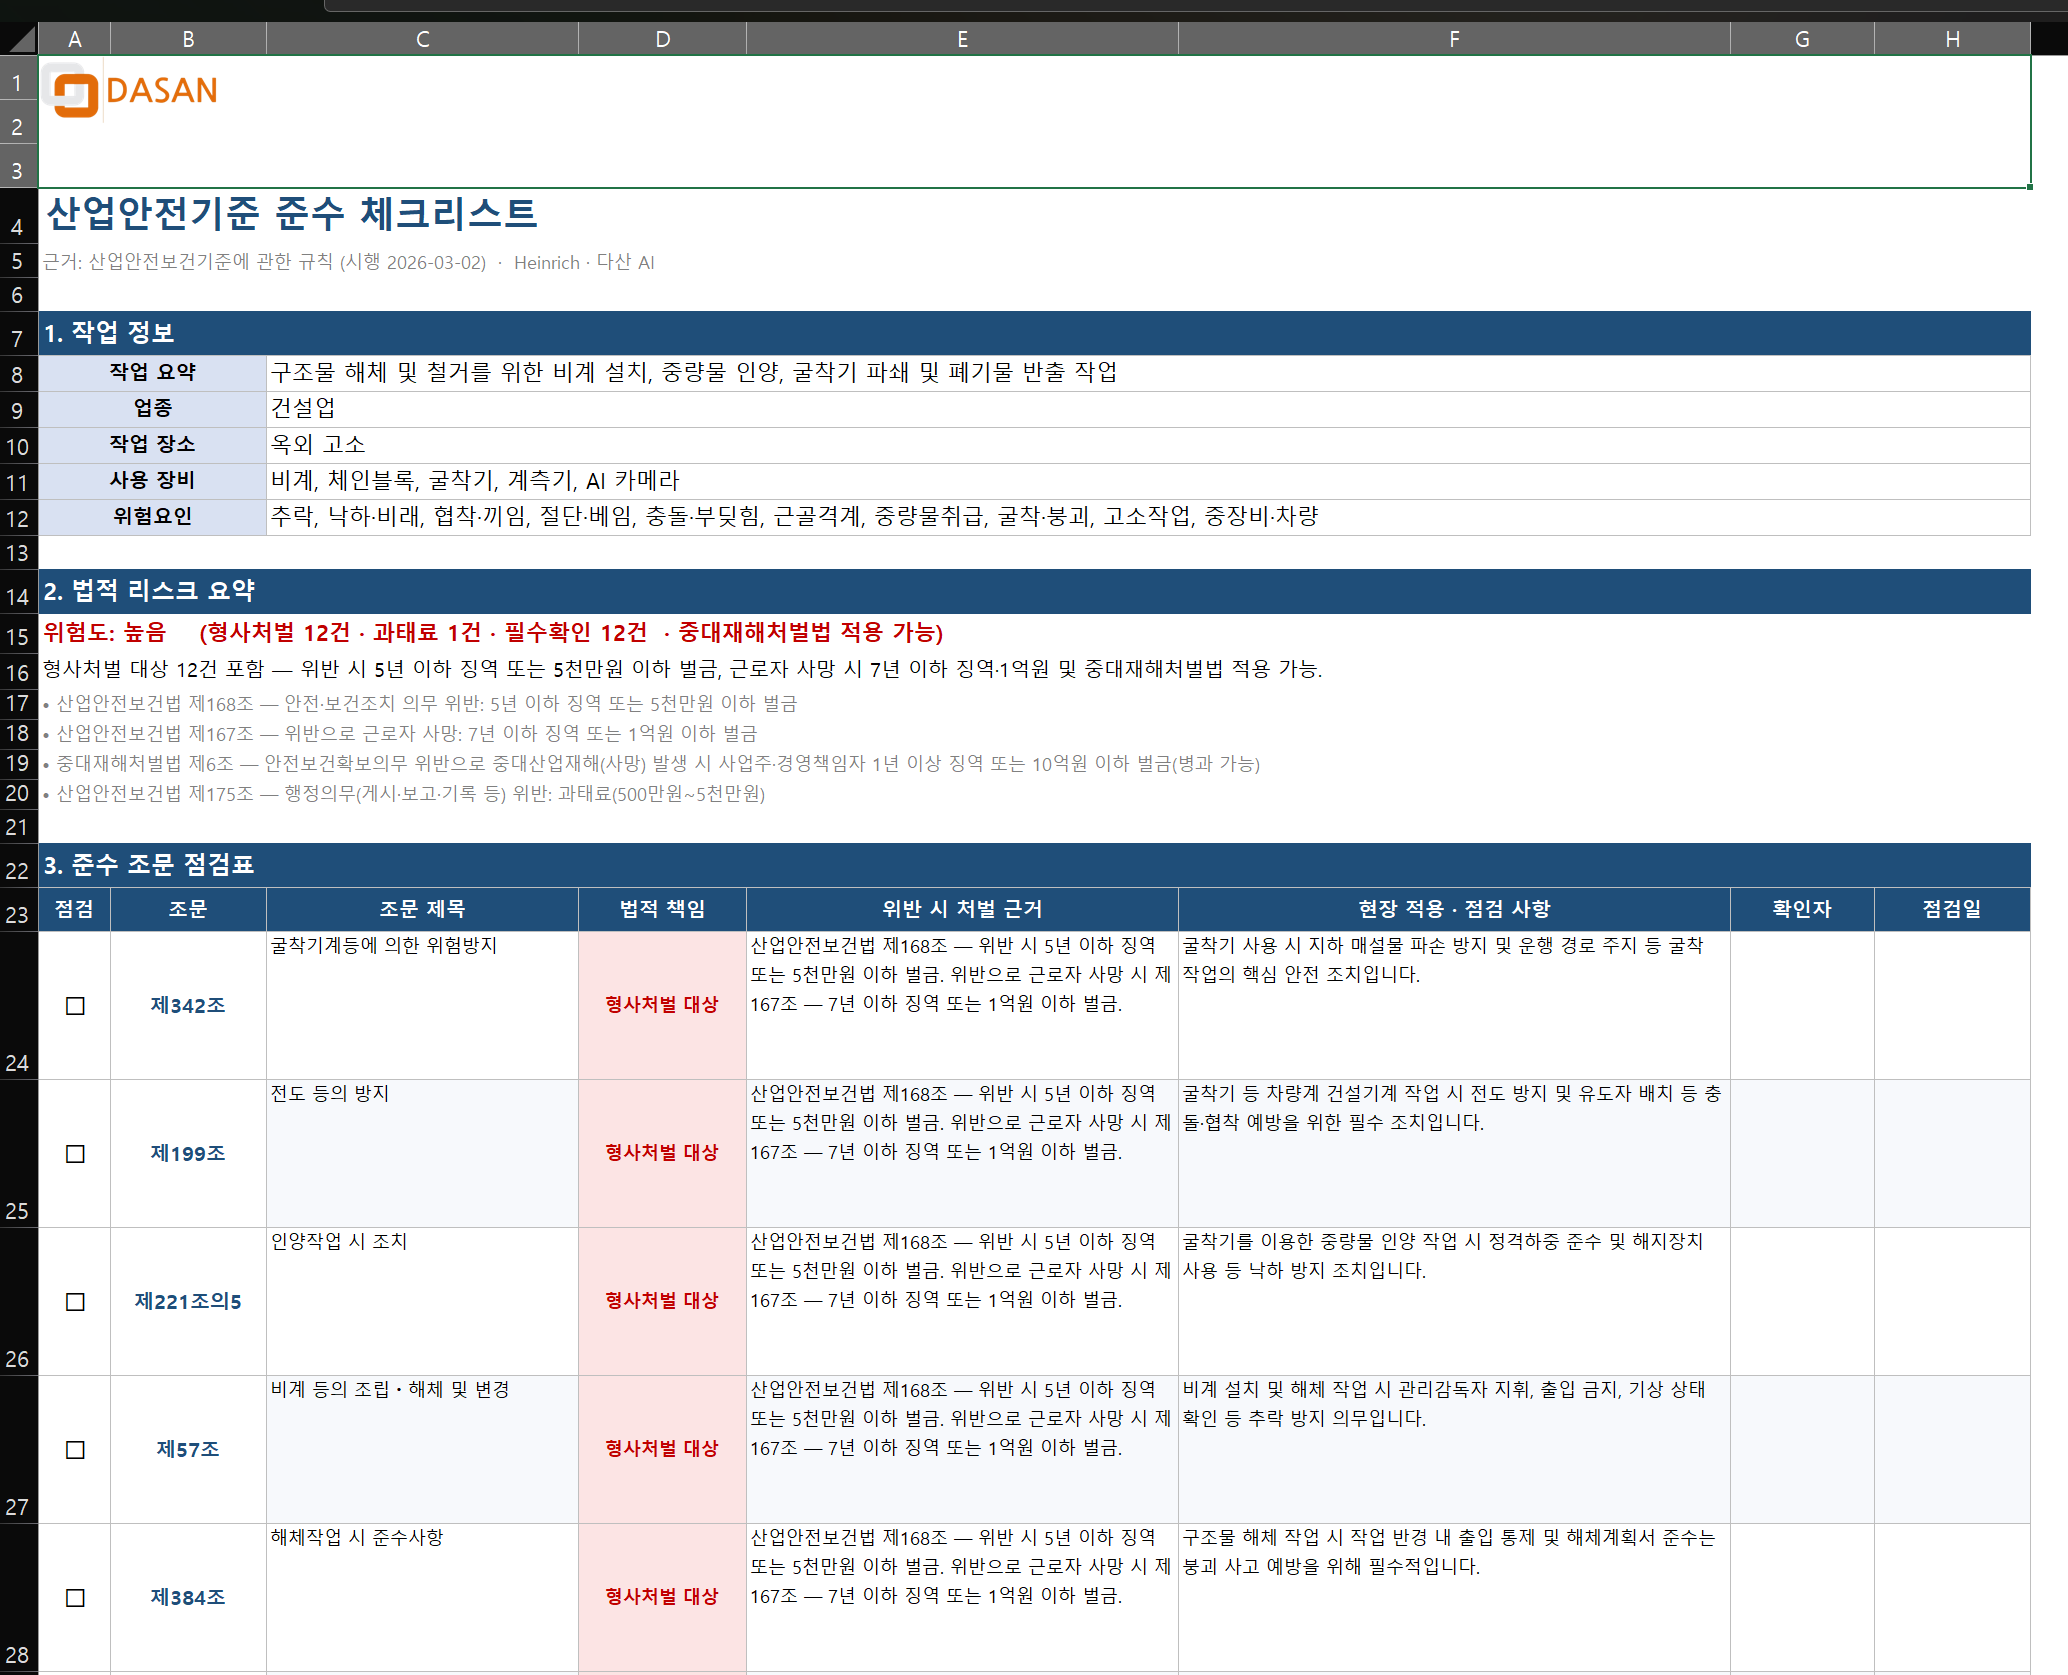Select column E header
Viewport: 2068px width, 1675px height.
(x=963, y=39)
